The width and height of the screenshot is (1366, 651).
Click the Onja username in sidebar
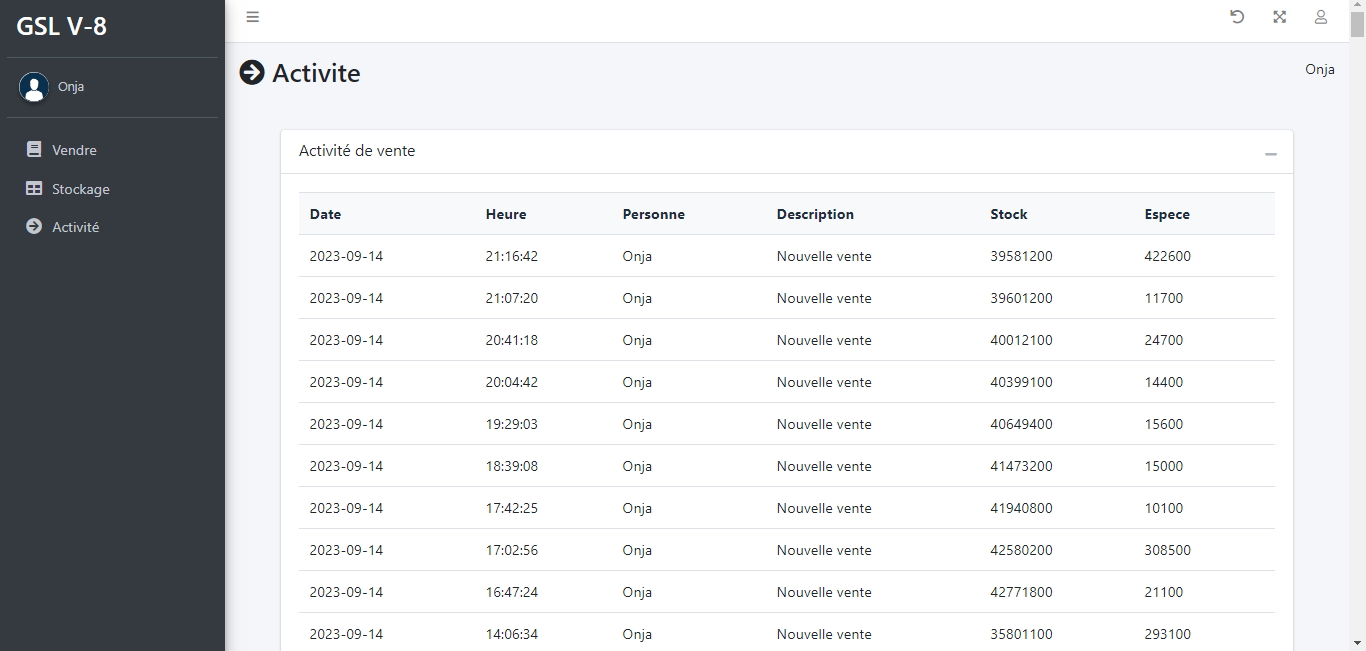[x=71, y=87]
